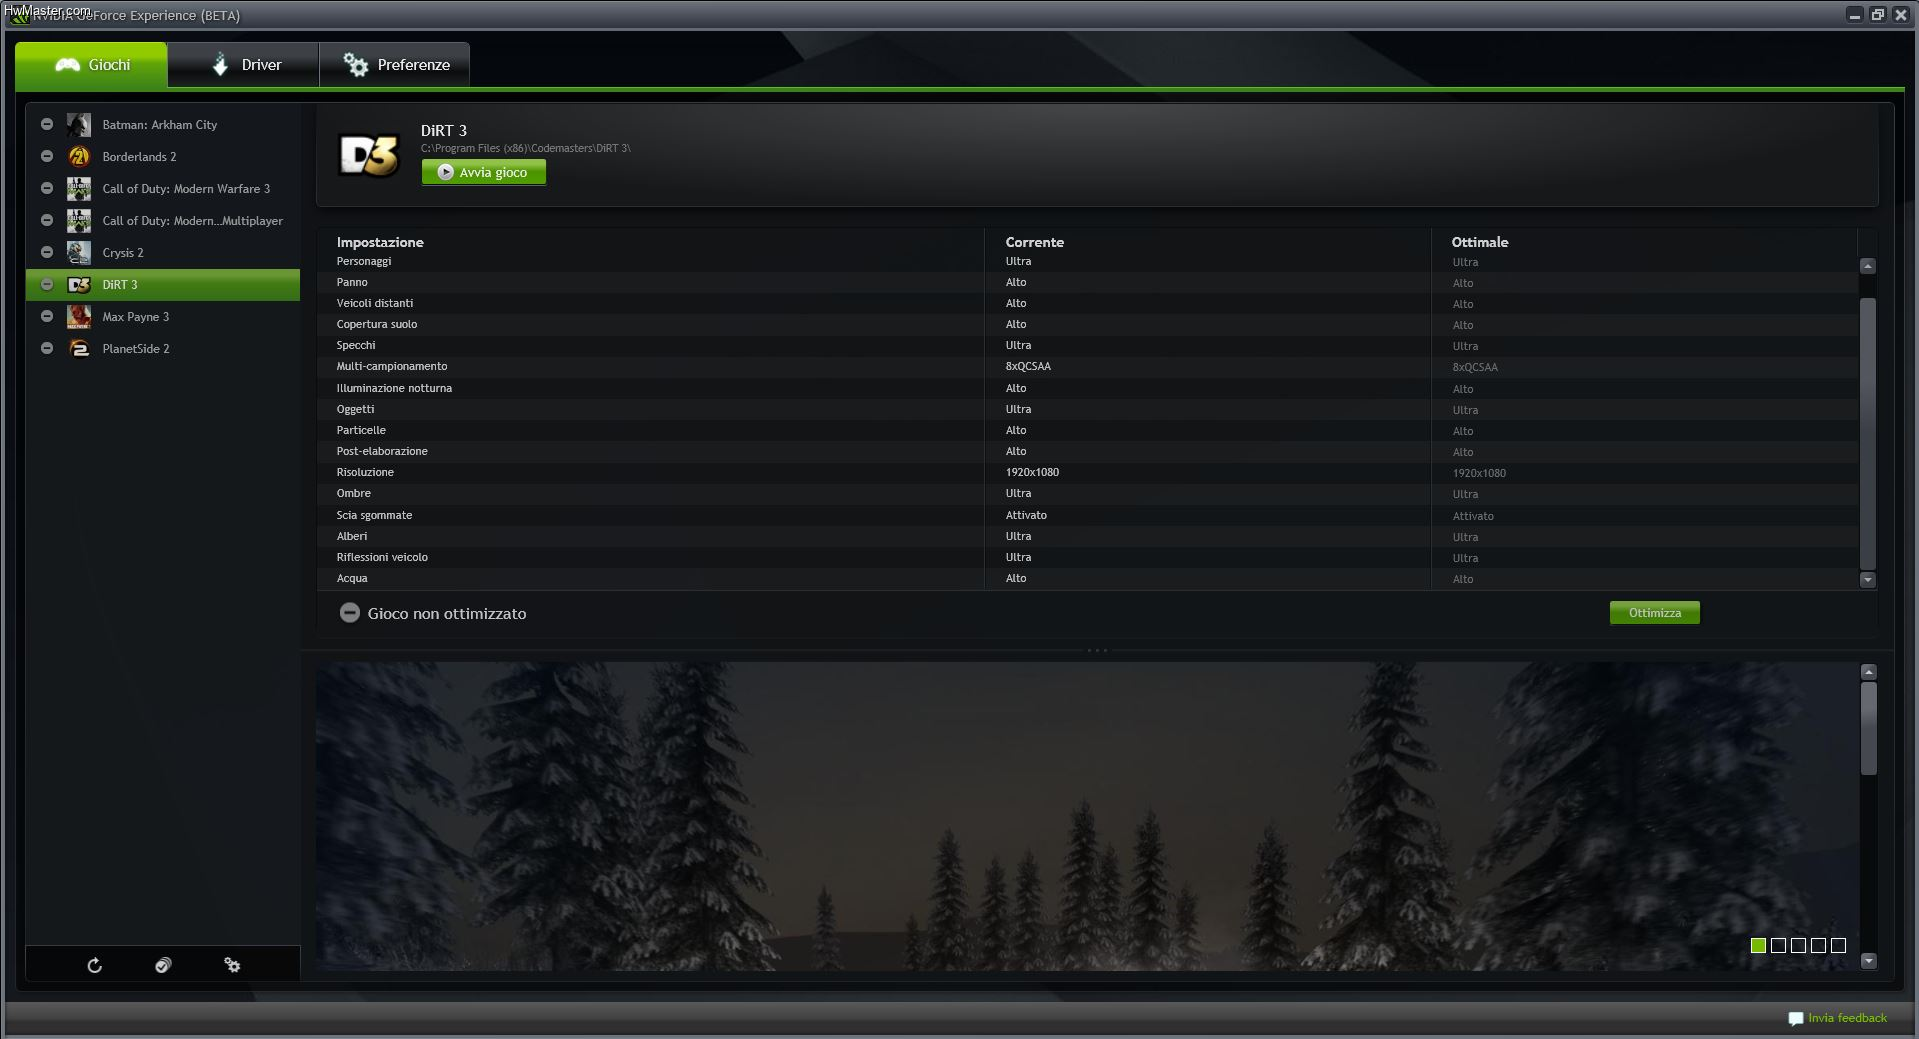Click the minus status icon beside Crysis 2

[x=47, y=253]
